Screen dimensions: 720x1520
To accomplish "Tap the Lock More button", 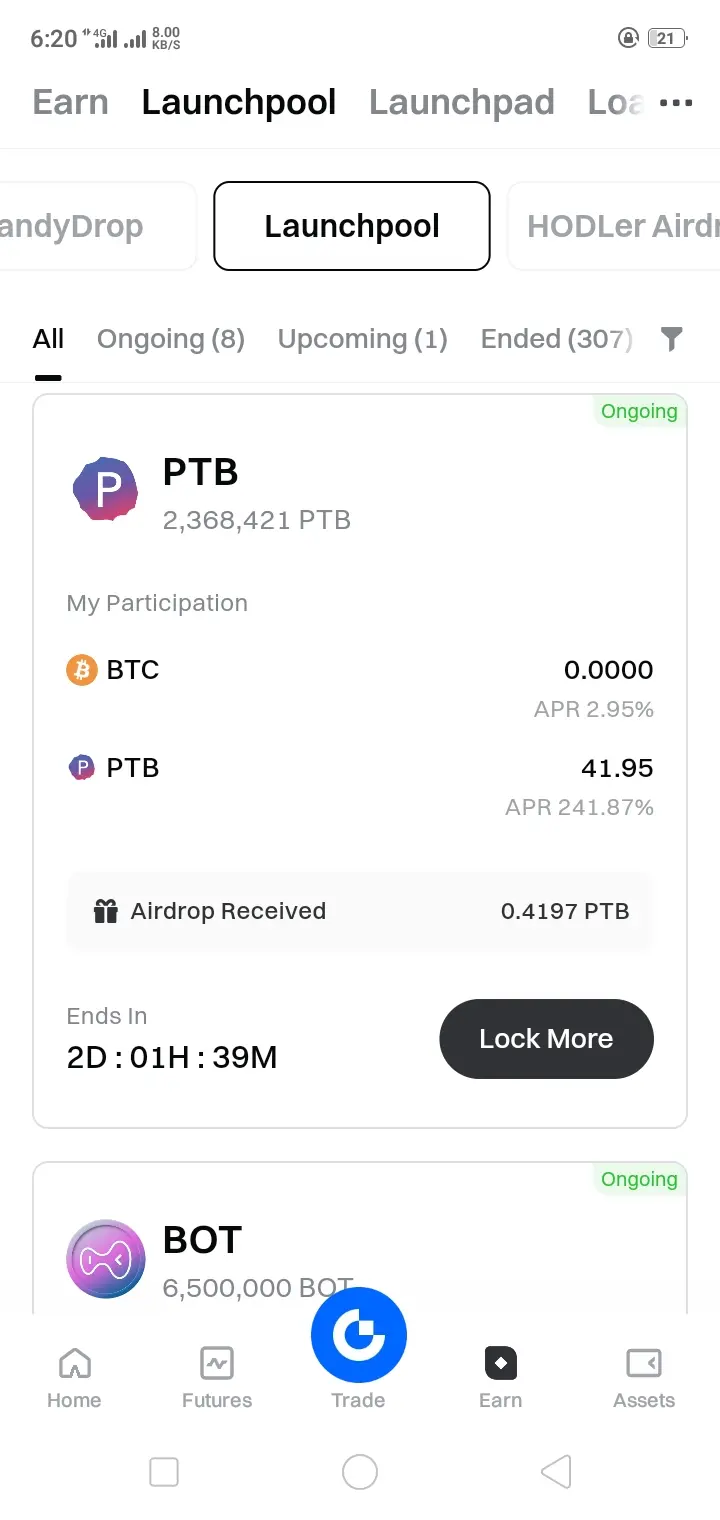I will tap(546, 1039).
